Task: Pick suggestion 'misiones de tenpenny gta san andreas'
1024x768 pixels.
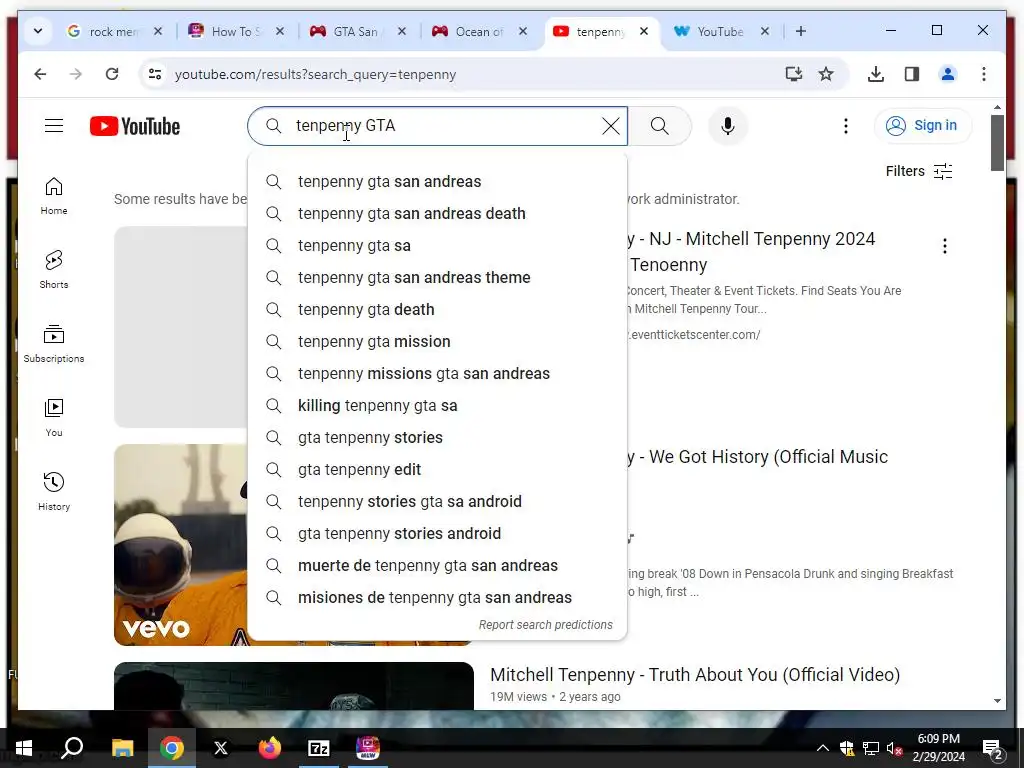Action: pyautogui.click(x=438, y=598)
